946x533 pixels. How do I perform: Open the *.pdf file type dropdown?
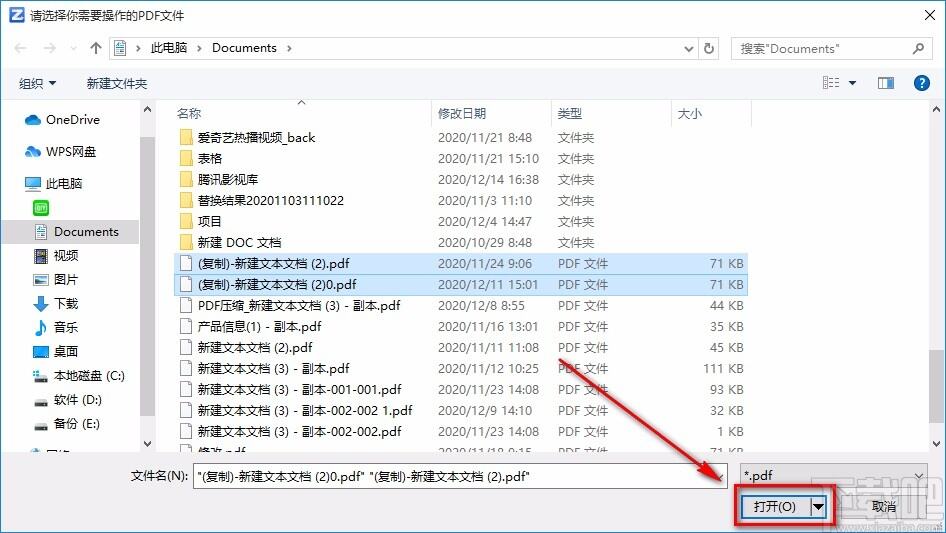tap(834, 476)
